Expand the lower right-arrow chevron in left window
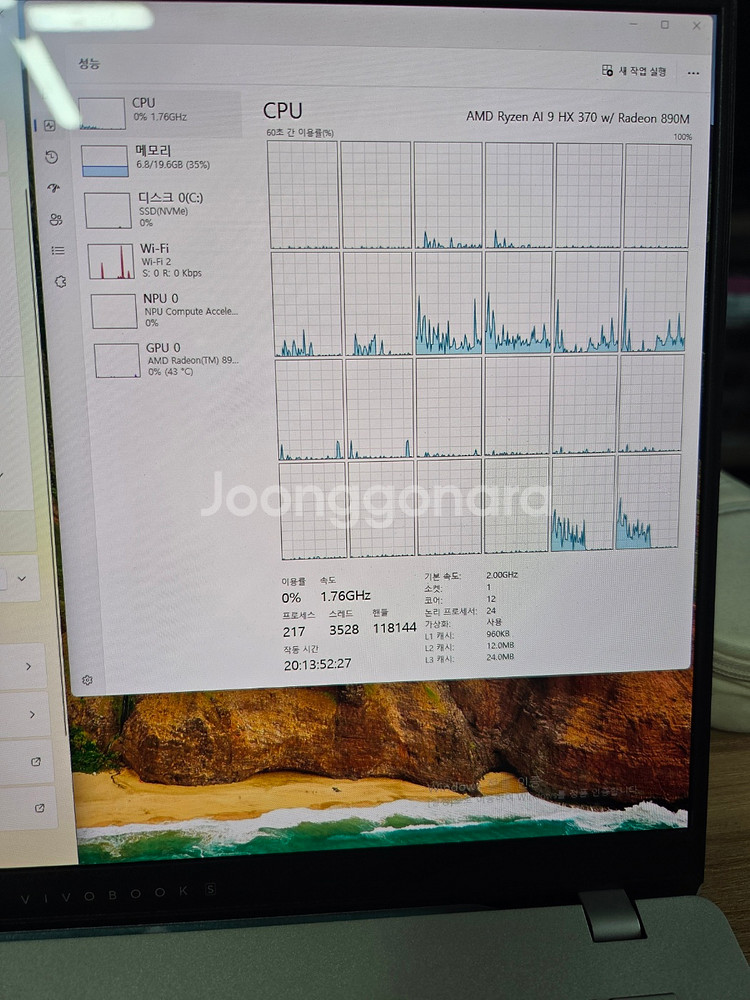This screenshot has width=750, height=1000. (32, 715)
